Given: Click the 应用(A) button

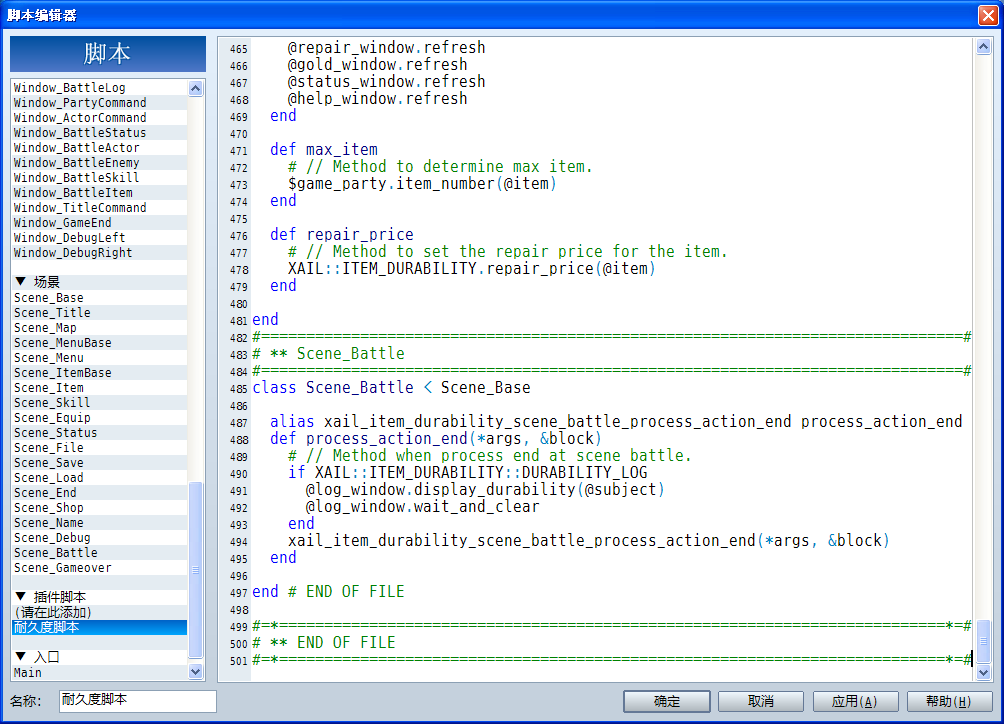Looking at the screenshot, I should click(x=855, y=701).
